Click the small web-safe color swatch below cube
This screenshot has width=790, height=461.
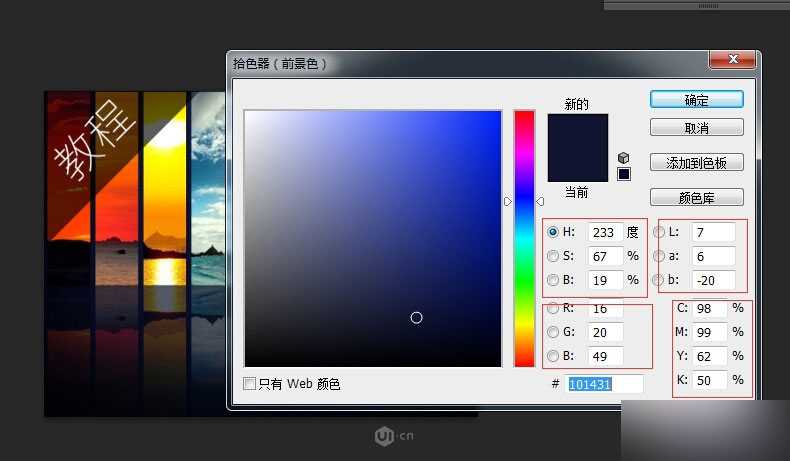tap(623, 174)
